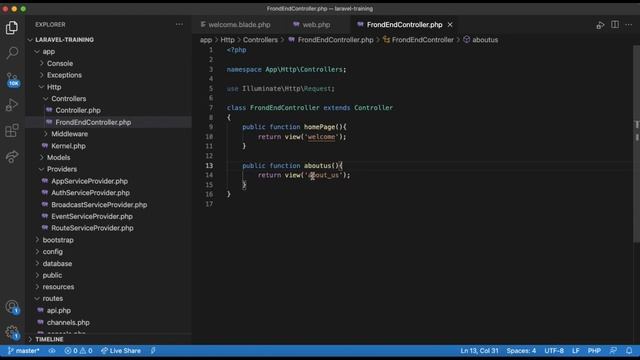Open the Manage gear icon
Viewport: 640px width, 360px height.
12,333
